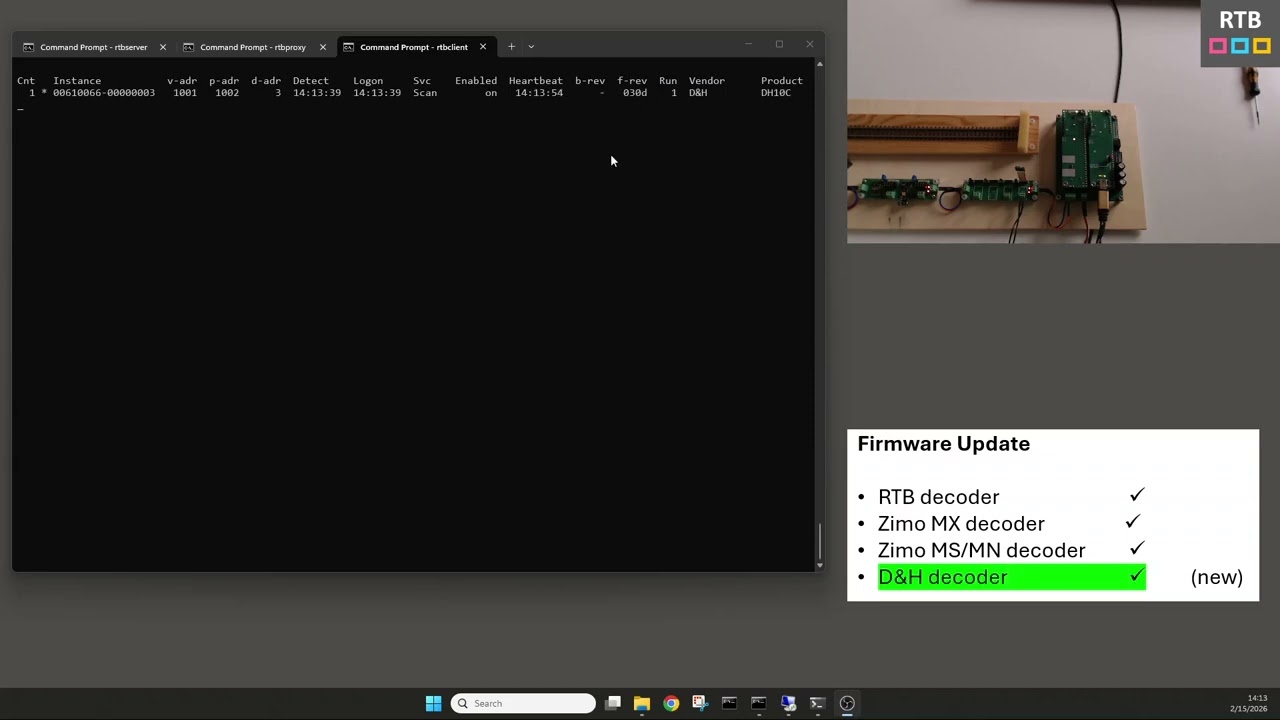Click the Logon column header
The width and height of the screenshot is (1280, 720).
pyautogui.click(x=368, y=81)
